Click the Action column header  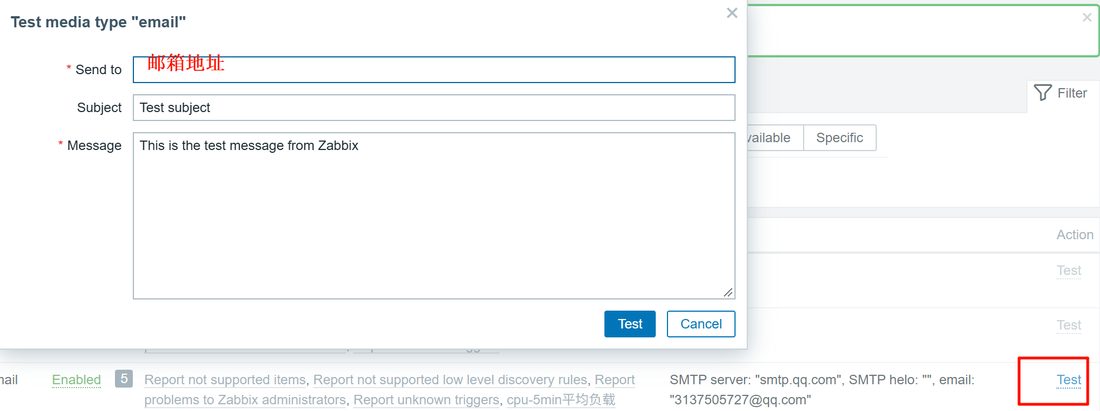[1075, 234]
